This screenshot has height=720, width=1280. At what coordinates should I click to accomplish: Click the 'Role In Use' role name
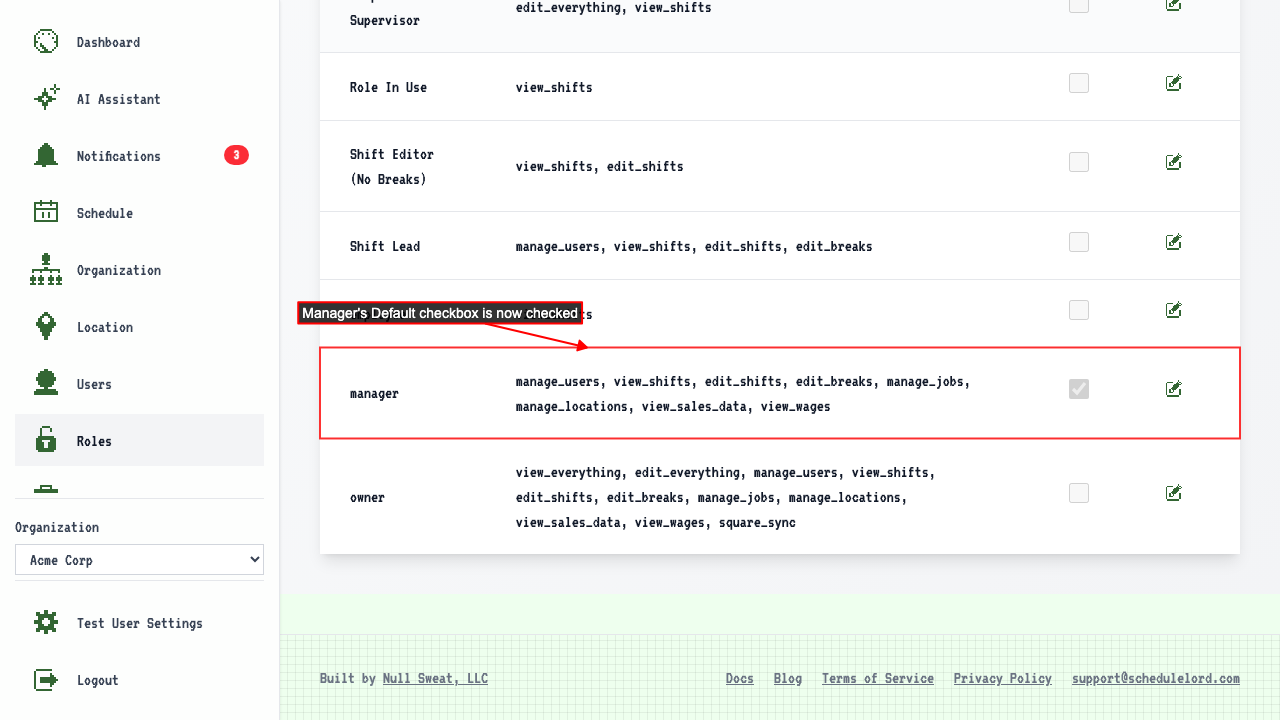(388, 87)
